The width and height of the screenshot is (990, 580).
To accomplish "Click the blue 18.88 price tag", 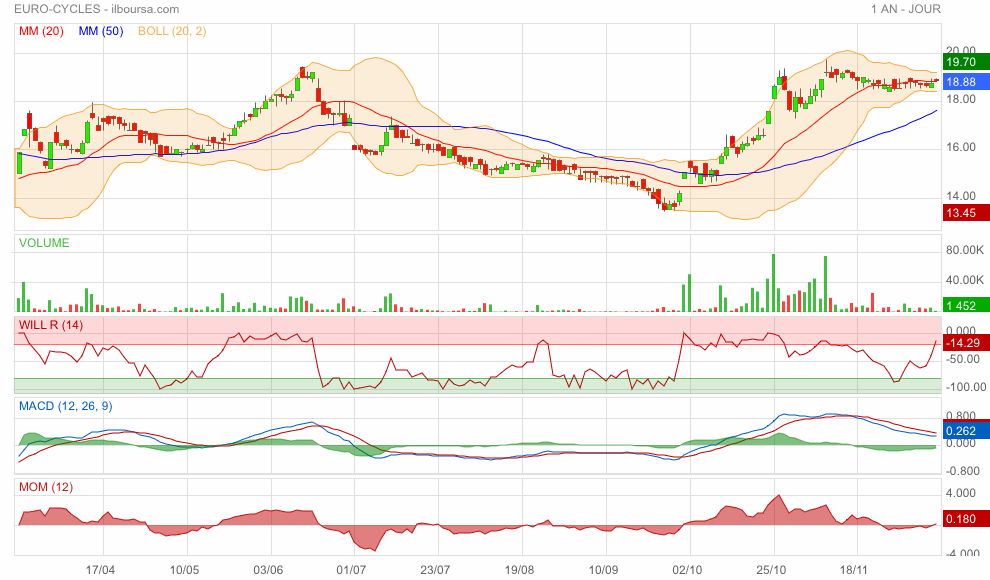I will [965, 81].
